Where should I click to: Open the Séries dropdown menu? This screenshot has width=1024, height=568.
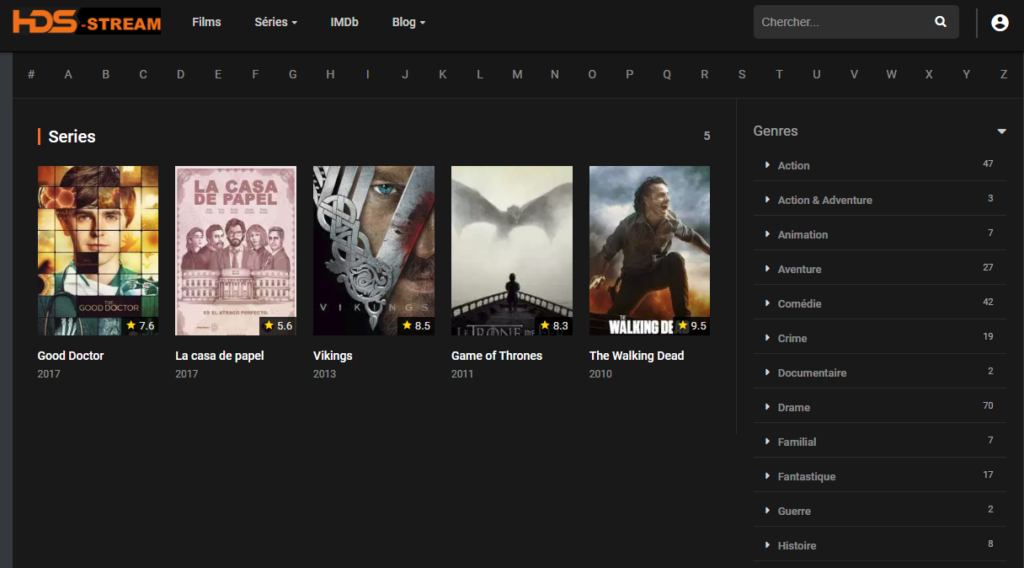[276, 22]
